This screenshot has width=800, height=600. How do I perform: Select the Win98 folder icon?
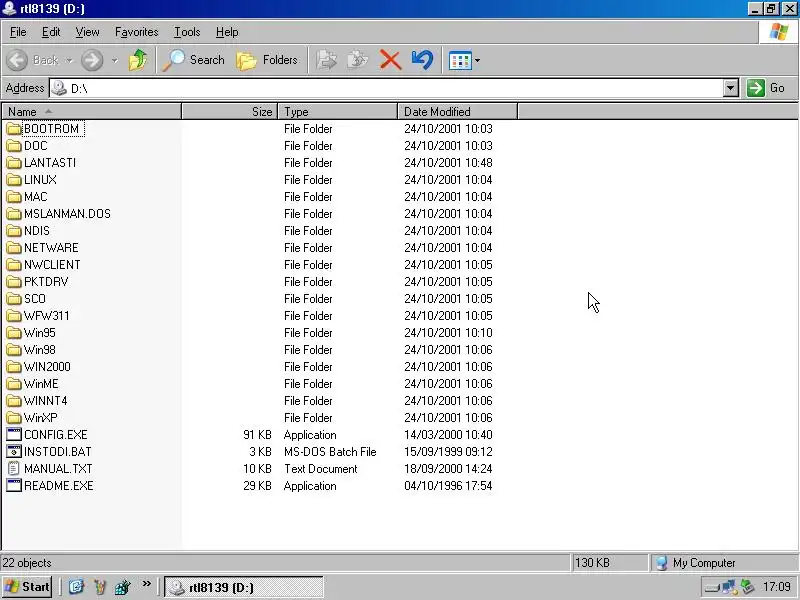point(14,350)
